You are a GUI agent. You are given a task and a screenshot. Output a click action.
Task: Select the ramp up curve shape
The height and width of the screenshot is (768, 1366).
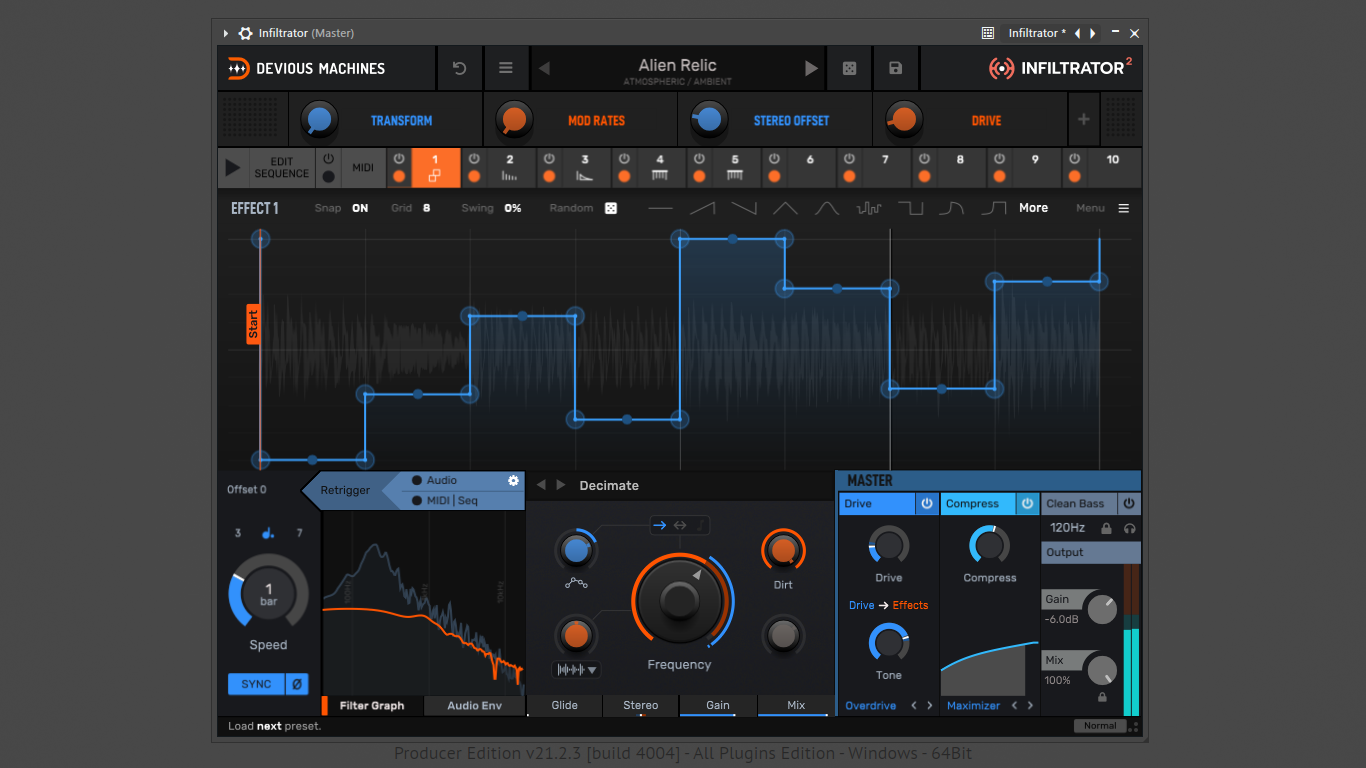(702, 208)
